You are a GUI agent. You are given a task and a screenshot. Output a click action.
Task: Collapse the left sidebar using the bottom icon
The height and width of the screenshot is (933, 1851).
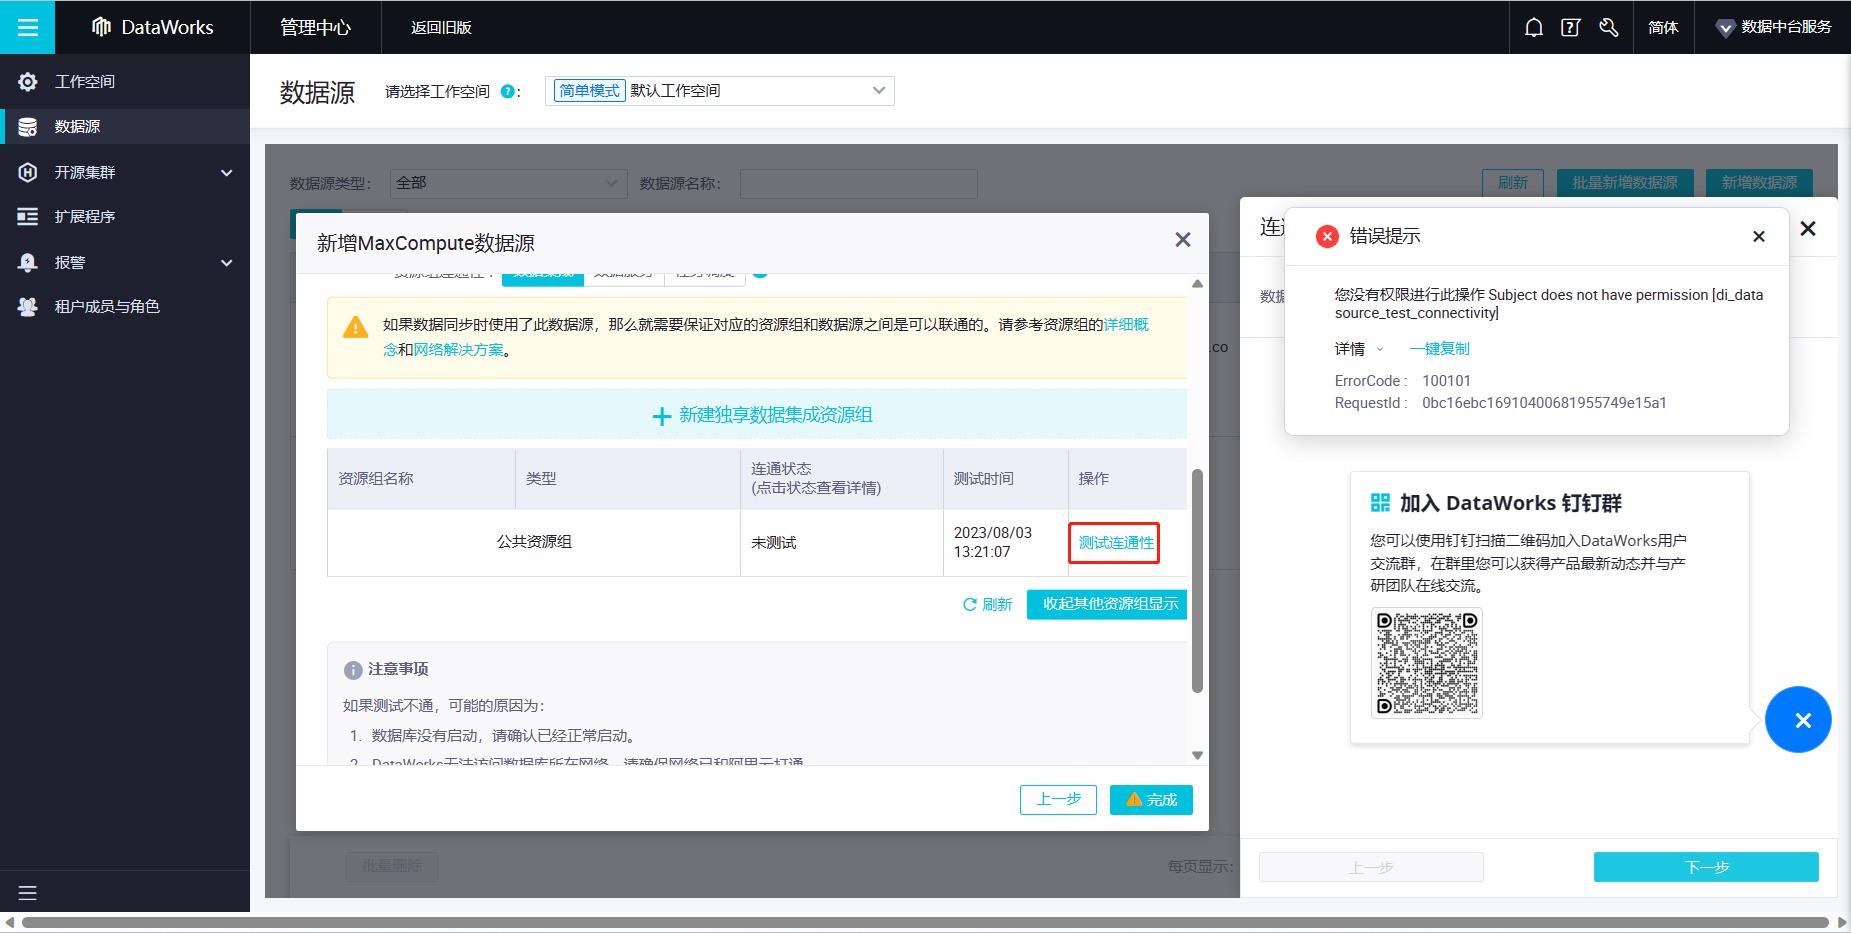pyautogui.click(x=28, y=892)
